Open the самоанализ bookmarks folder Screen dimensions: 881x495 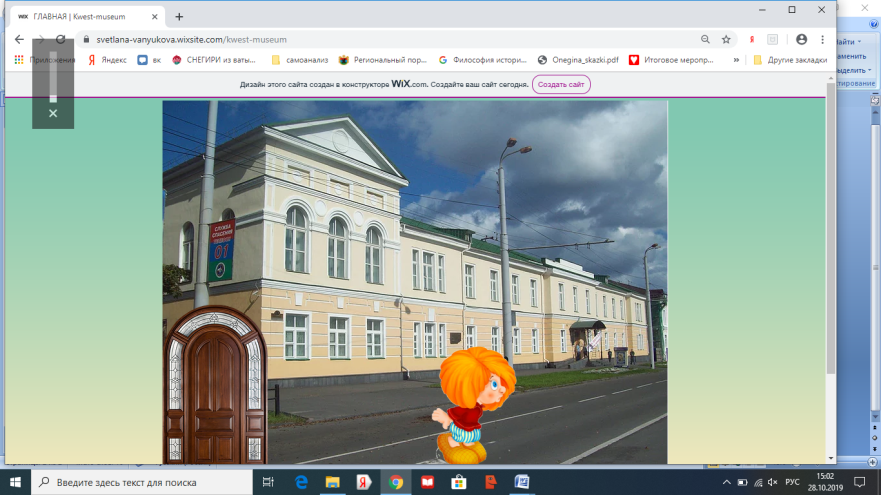coord(299,60)
